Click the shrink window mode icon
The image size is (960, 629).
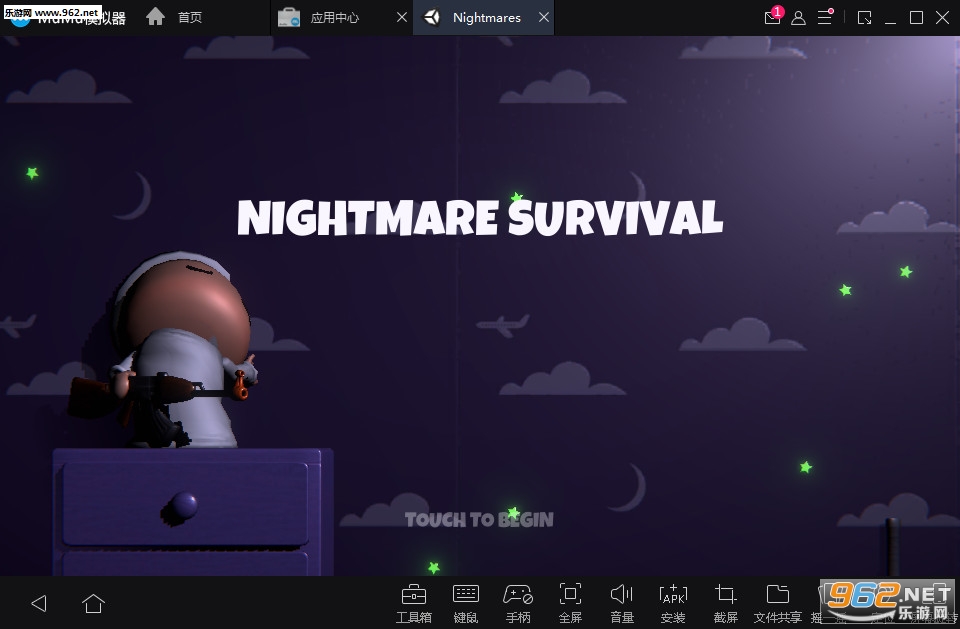click(864, 18)
